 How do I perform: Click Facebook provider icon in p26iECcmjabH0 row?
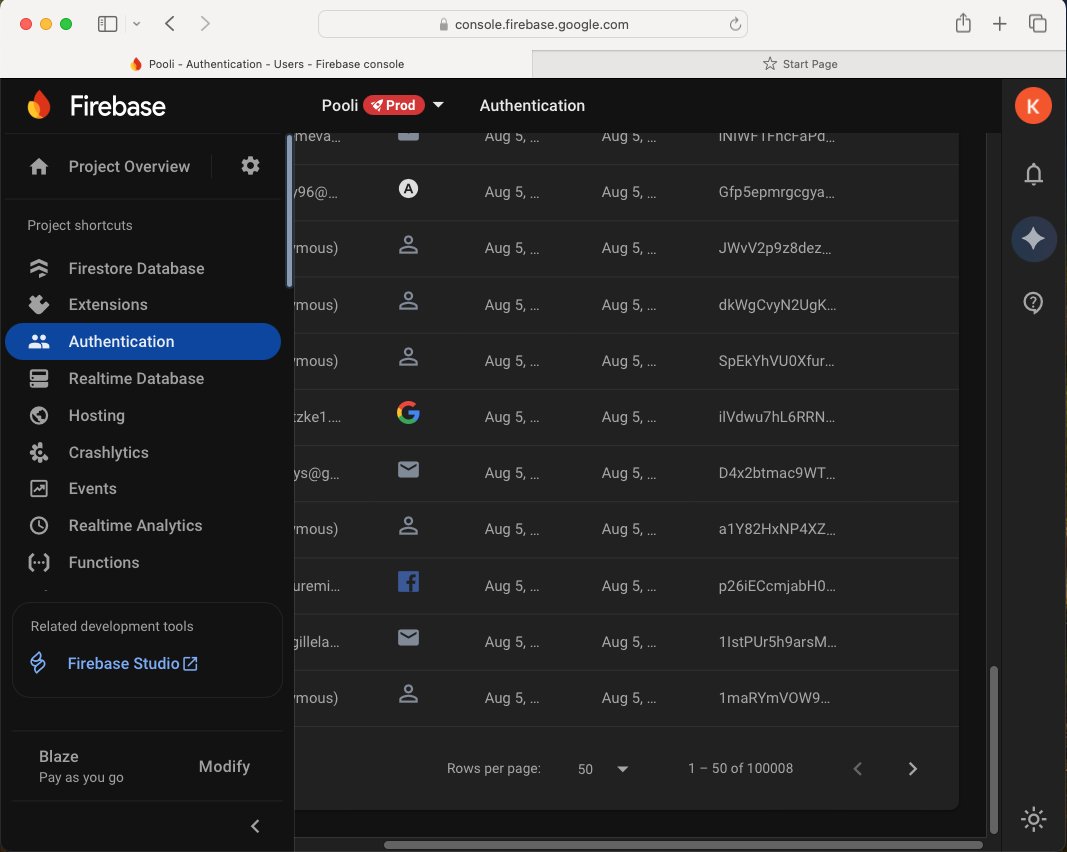[408, 582]
